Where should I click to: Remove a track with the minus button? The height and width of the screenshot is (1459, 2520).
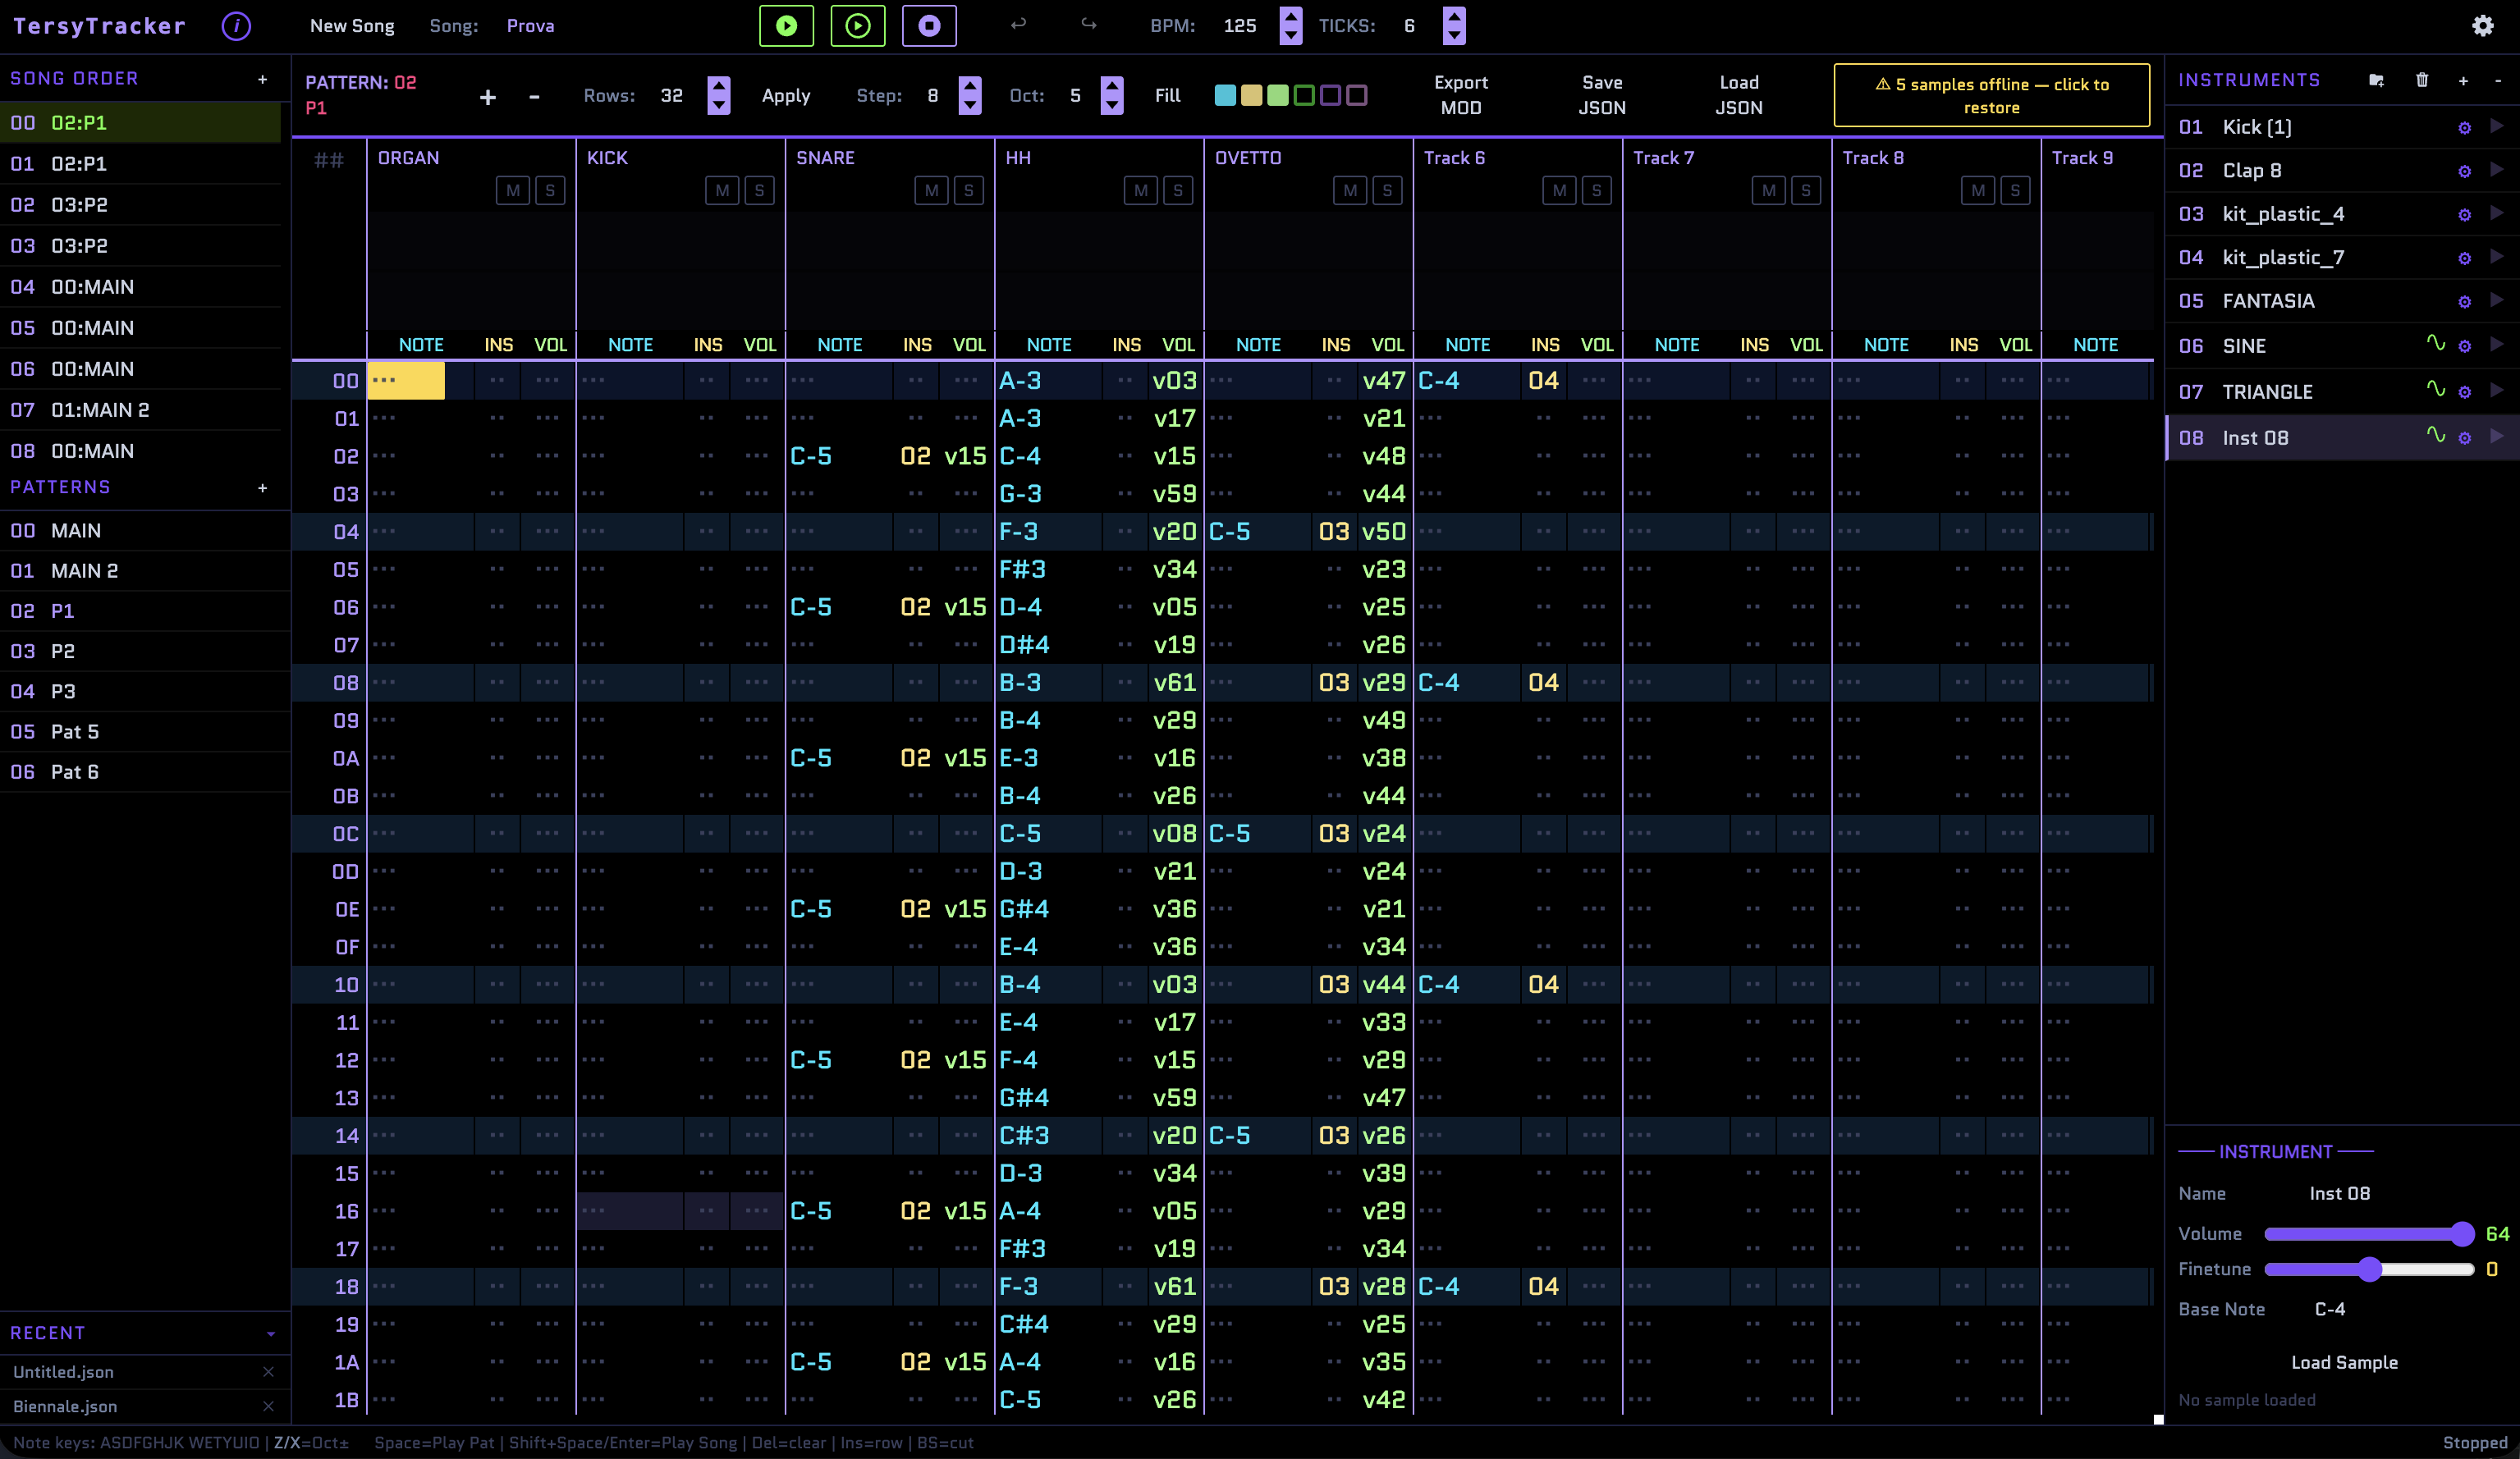(x=534, y=97)
